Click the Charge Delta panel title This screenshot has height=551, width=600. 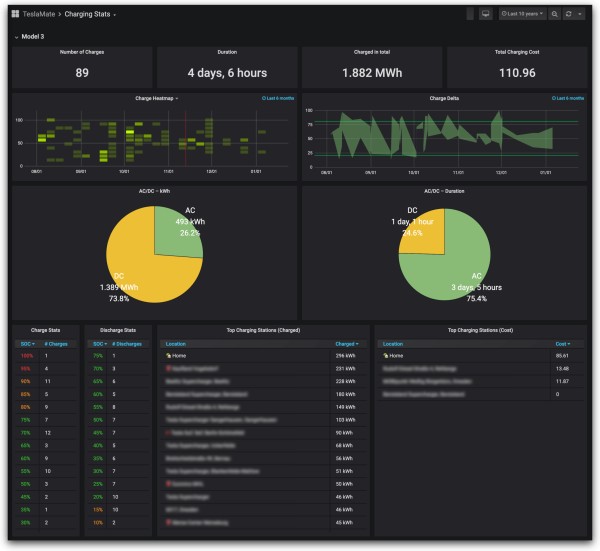445,99
